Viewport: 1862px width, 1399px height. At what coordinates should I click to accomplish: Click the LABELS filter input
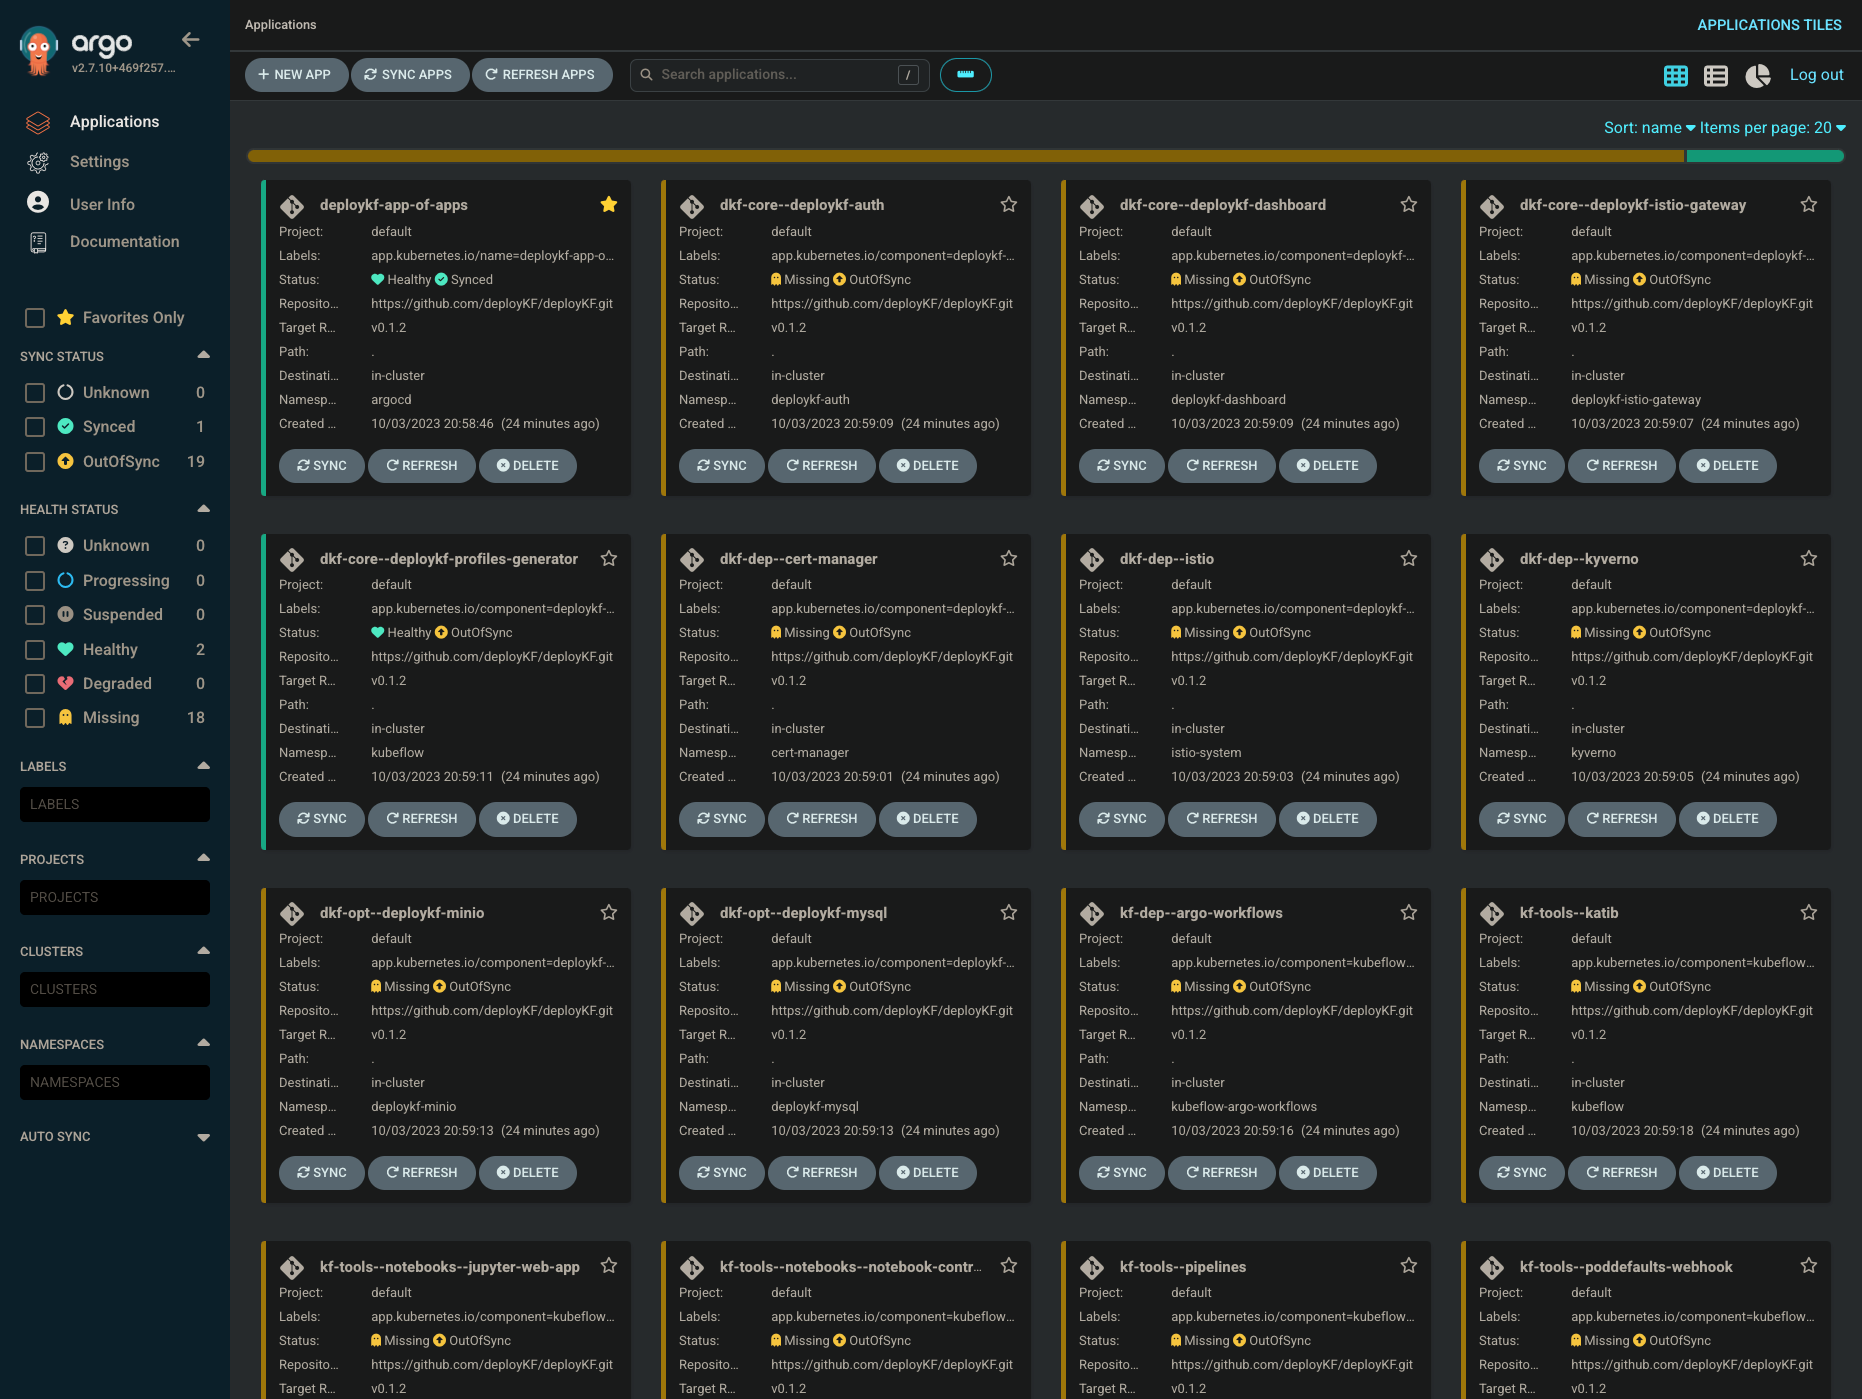115,805
